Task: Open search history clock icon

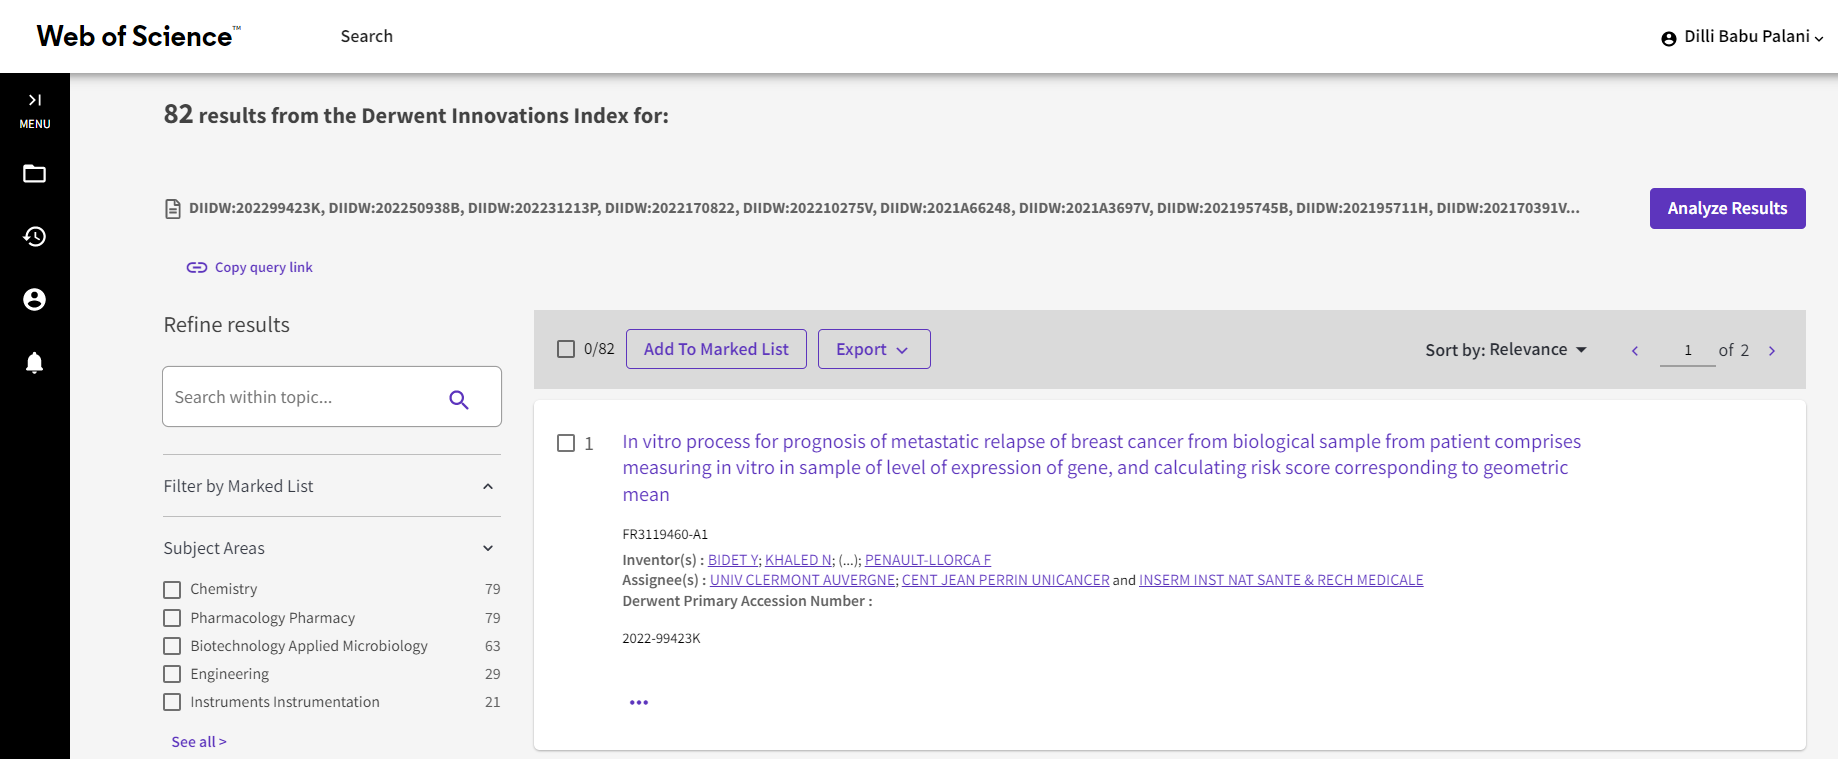Action: [x=35, y=237]
